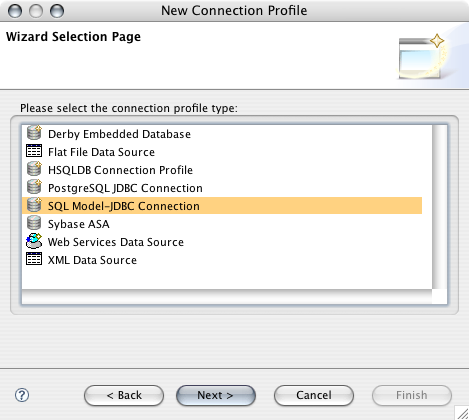Click the SQL Model-JDBC Connection database icon
The image size is (469, 420).
34,205
